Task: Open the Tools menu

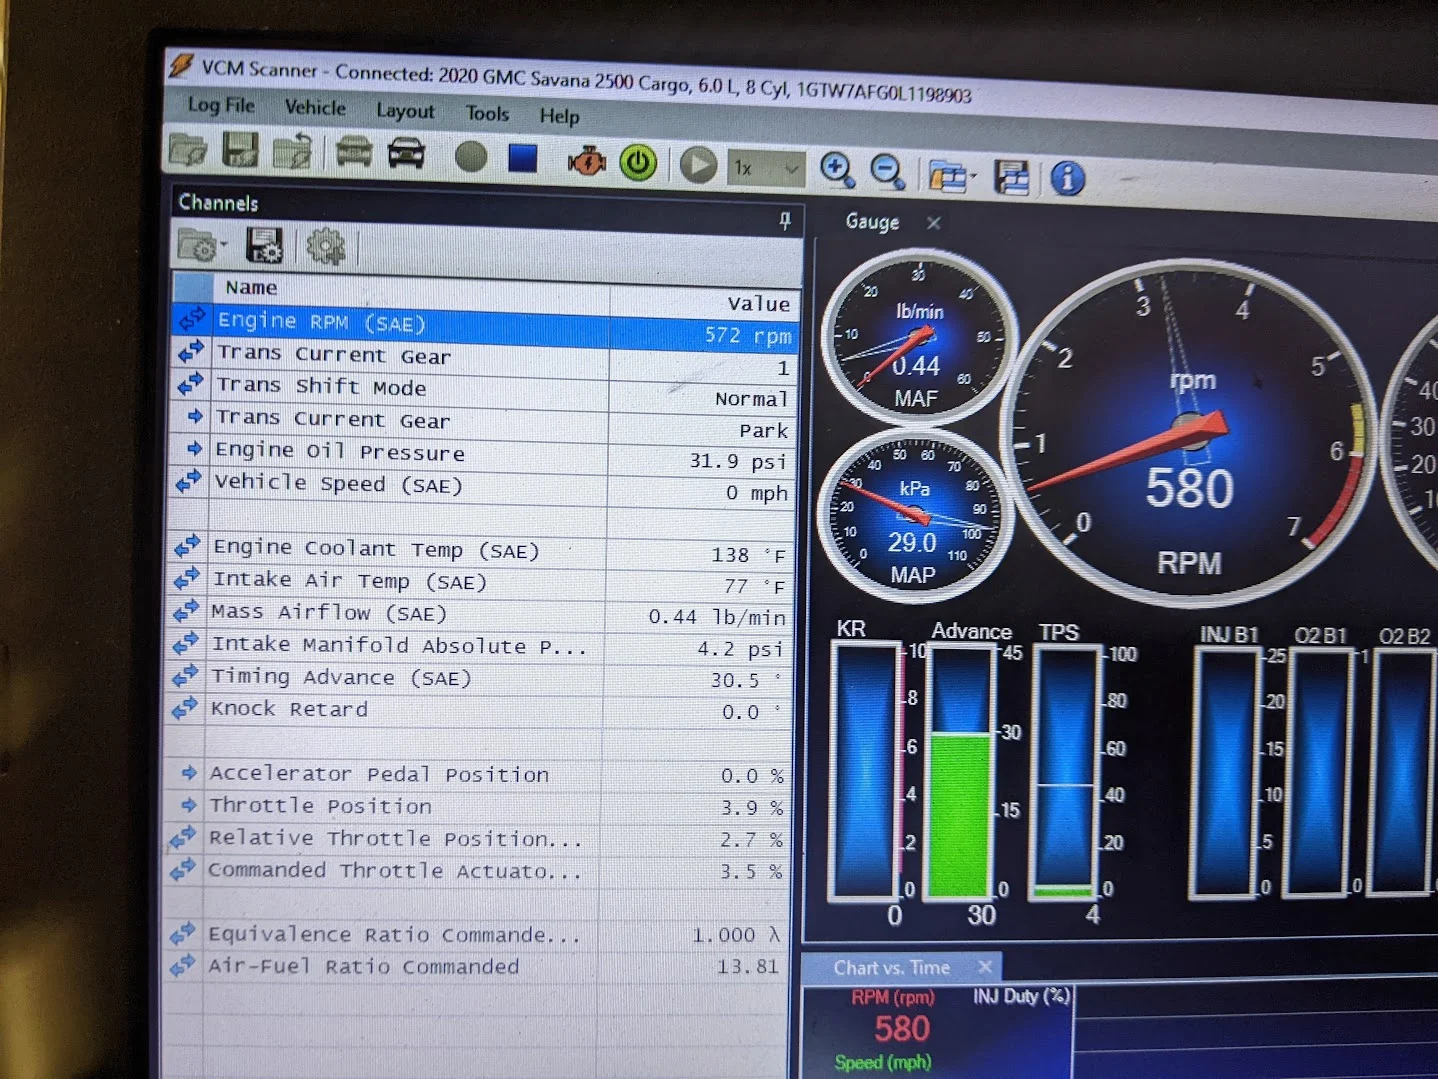Action: coord(487,113)
